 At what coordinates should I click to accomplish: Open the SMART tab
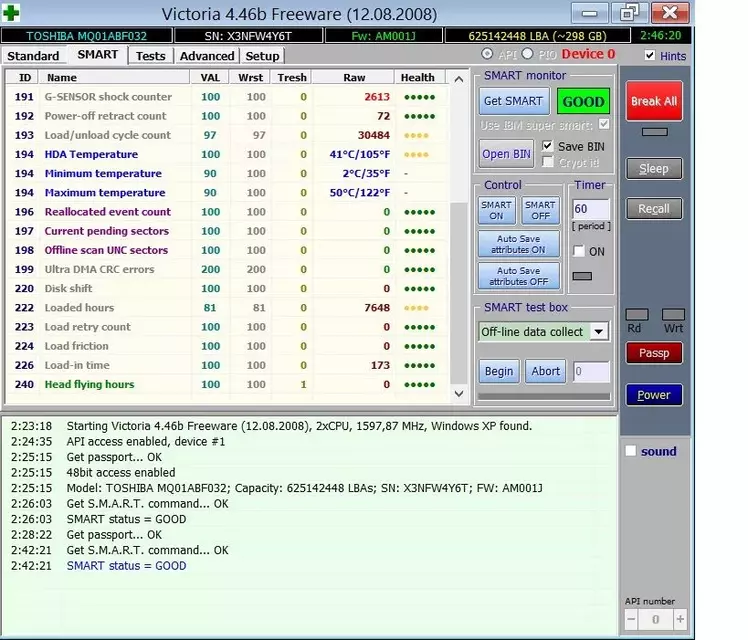tap(97, 55)
